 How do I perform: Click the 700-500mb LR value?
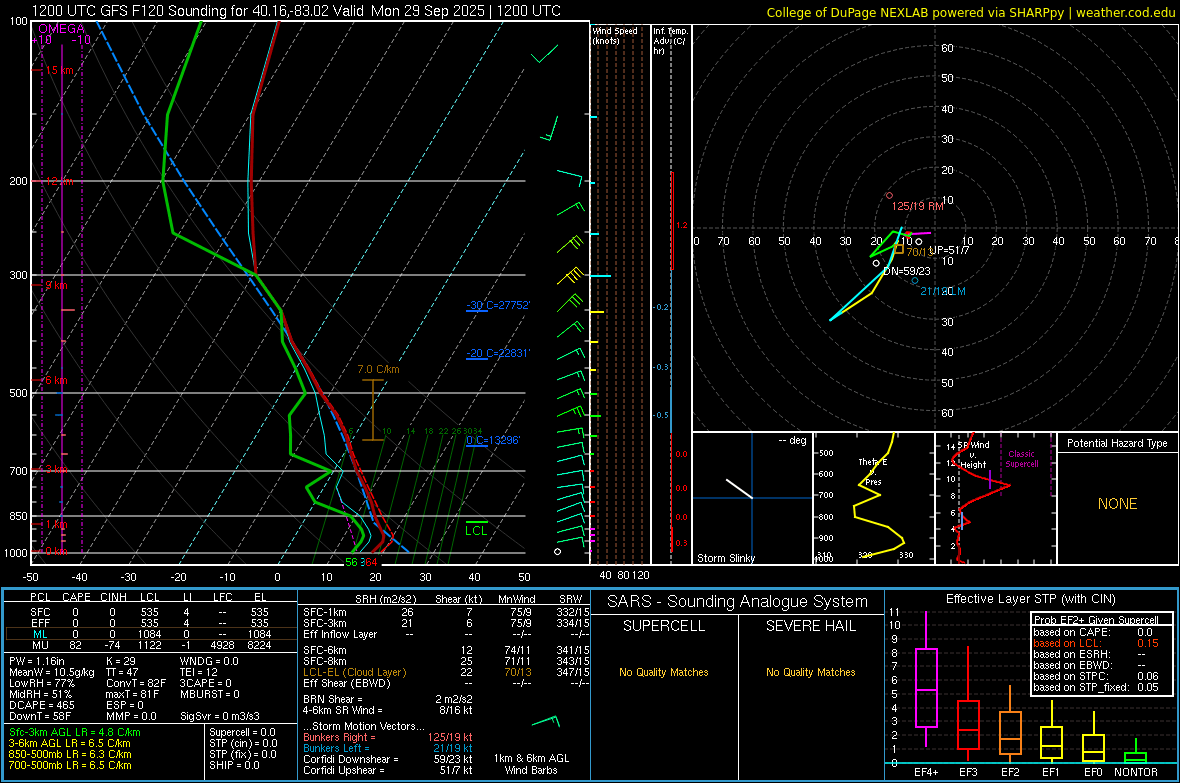pos(70,765)
